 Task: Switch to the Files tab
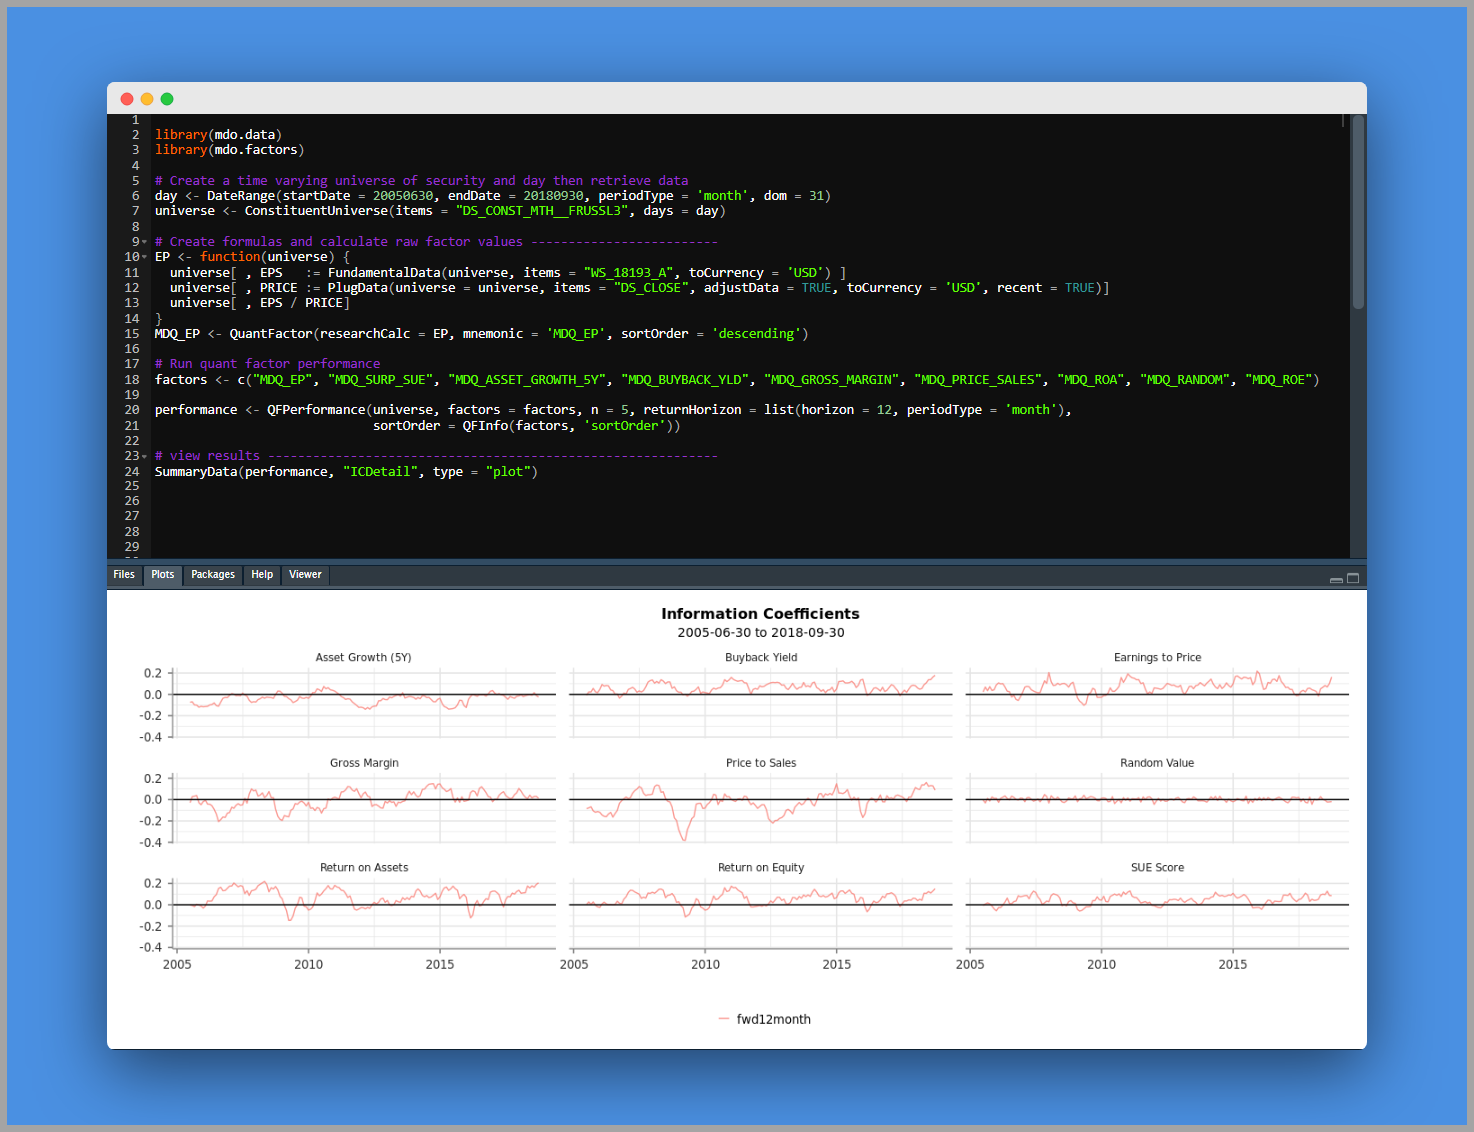click(124, 575)
